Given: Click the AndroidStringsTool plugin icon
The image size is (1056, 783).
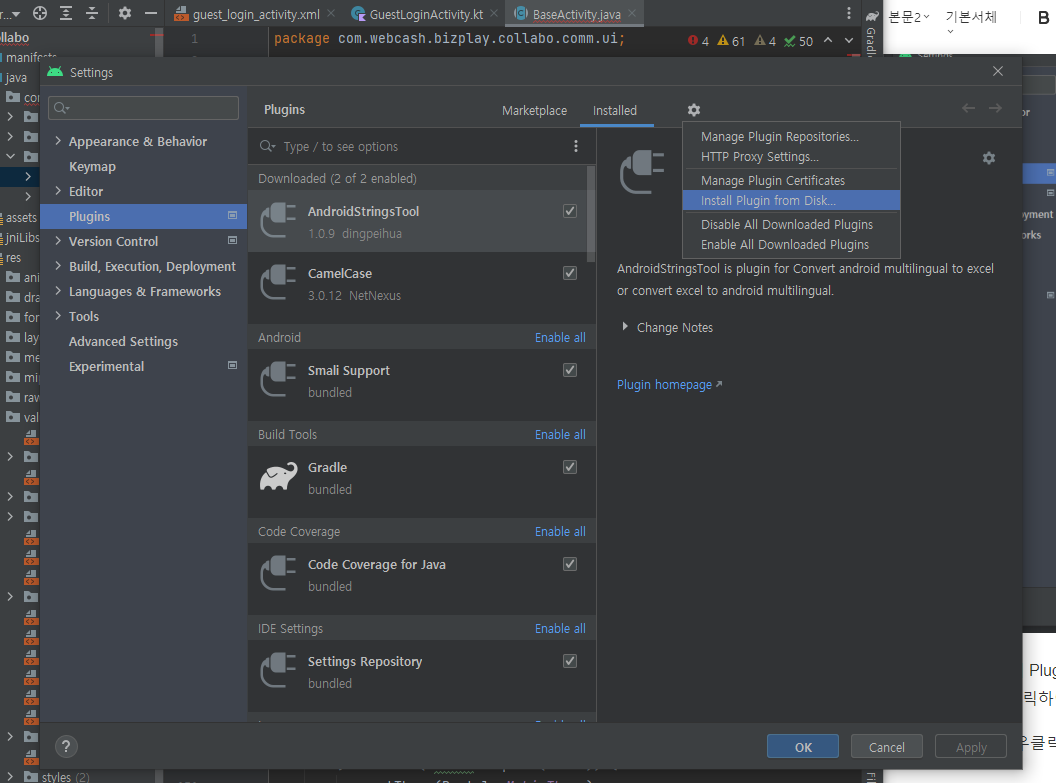Looking at the screenshot, I should click(x=278, y=221).
